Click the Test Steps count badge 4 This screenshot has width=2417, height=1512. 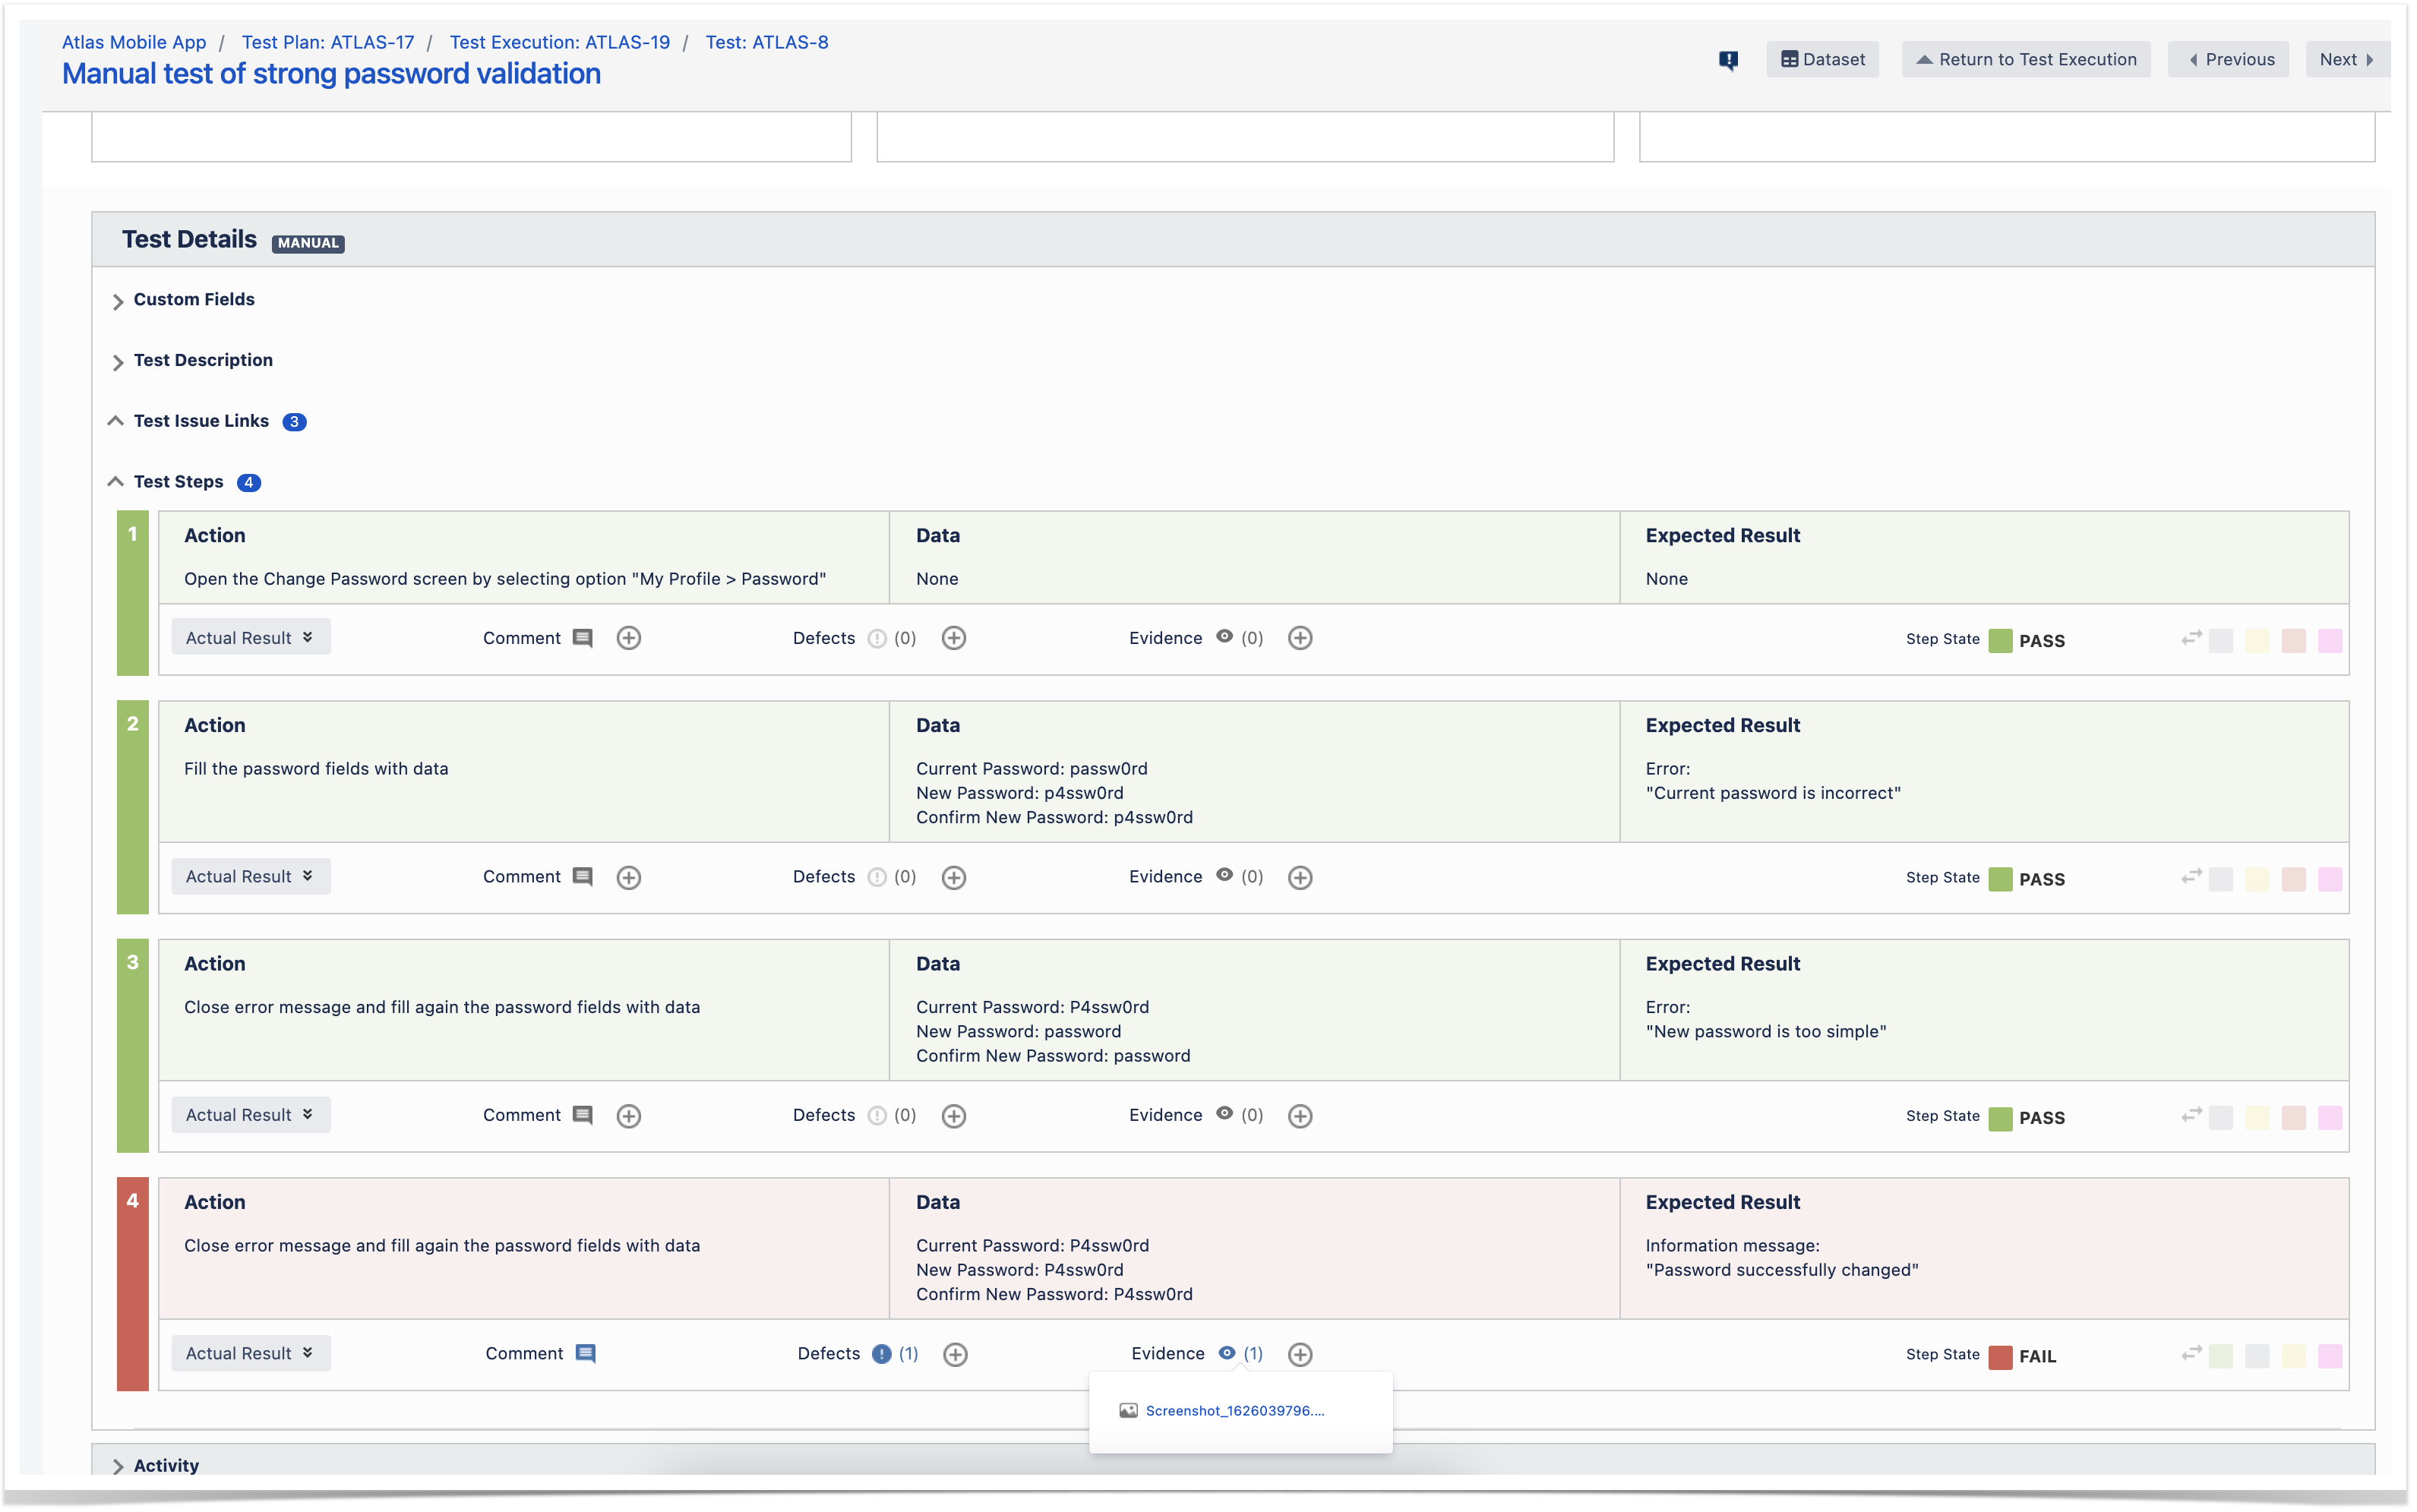point(249,483)
